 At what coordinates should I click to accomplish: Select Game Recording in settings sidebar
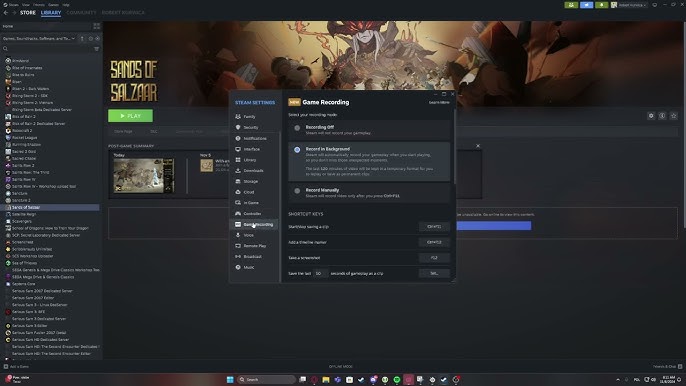(255, 225)
